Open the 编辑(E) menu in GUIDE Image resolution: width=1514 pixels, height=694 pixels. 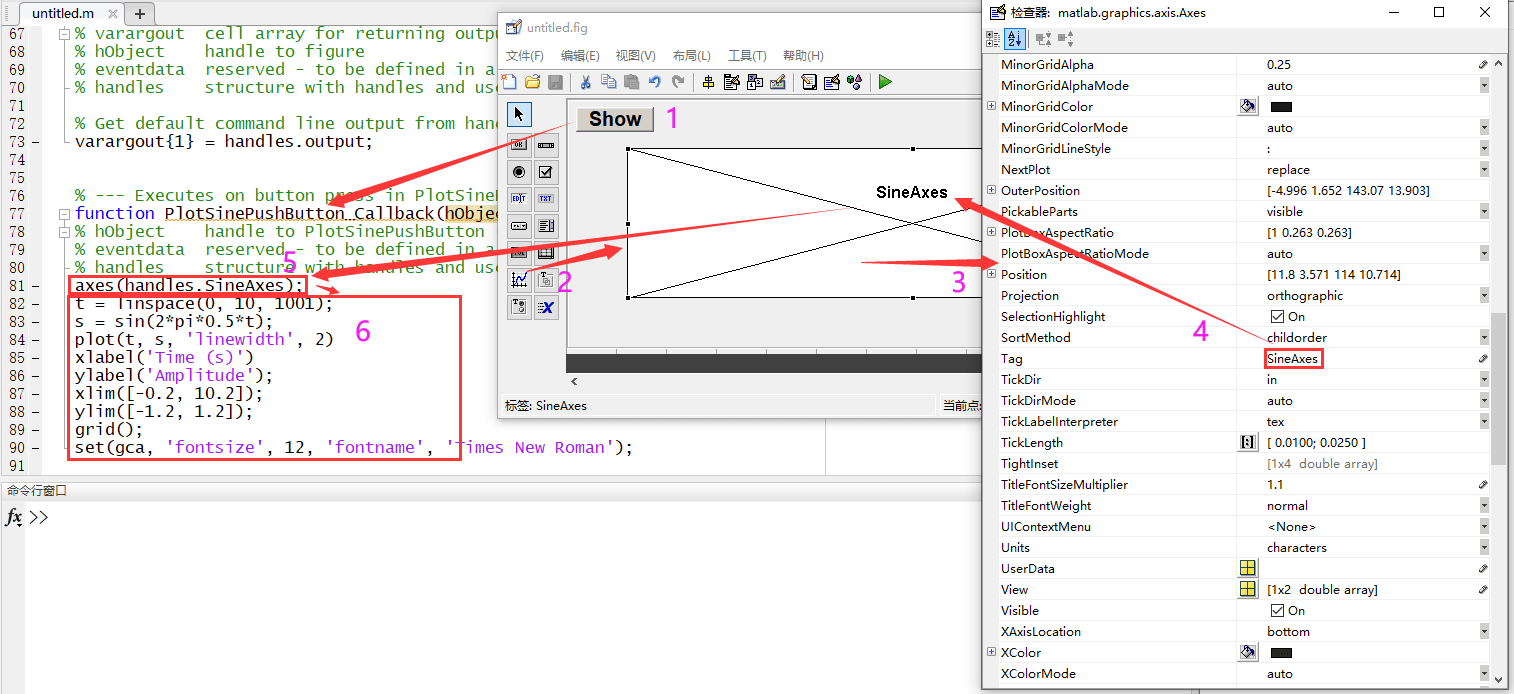pyautogui.click(x=580, y=56)
